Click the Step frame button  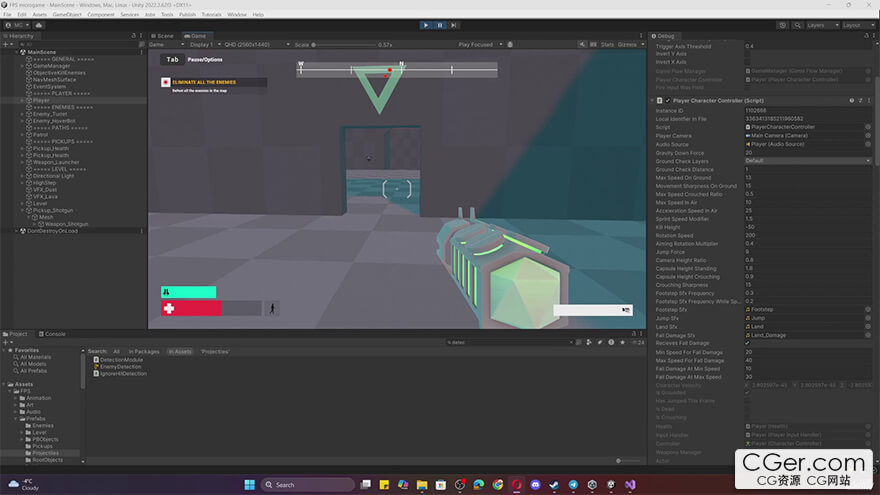(453, 25)
